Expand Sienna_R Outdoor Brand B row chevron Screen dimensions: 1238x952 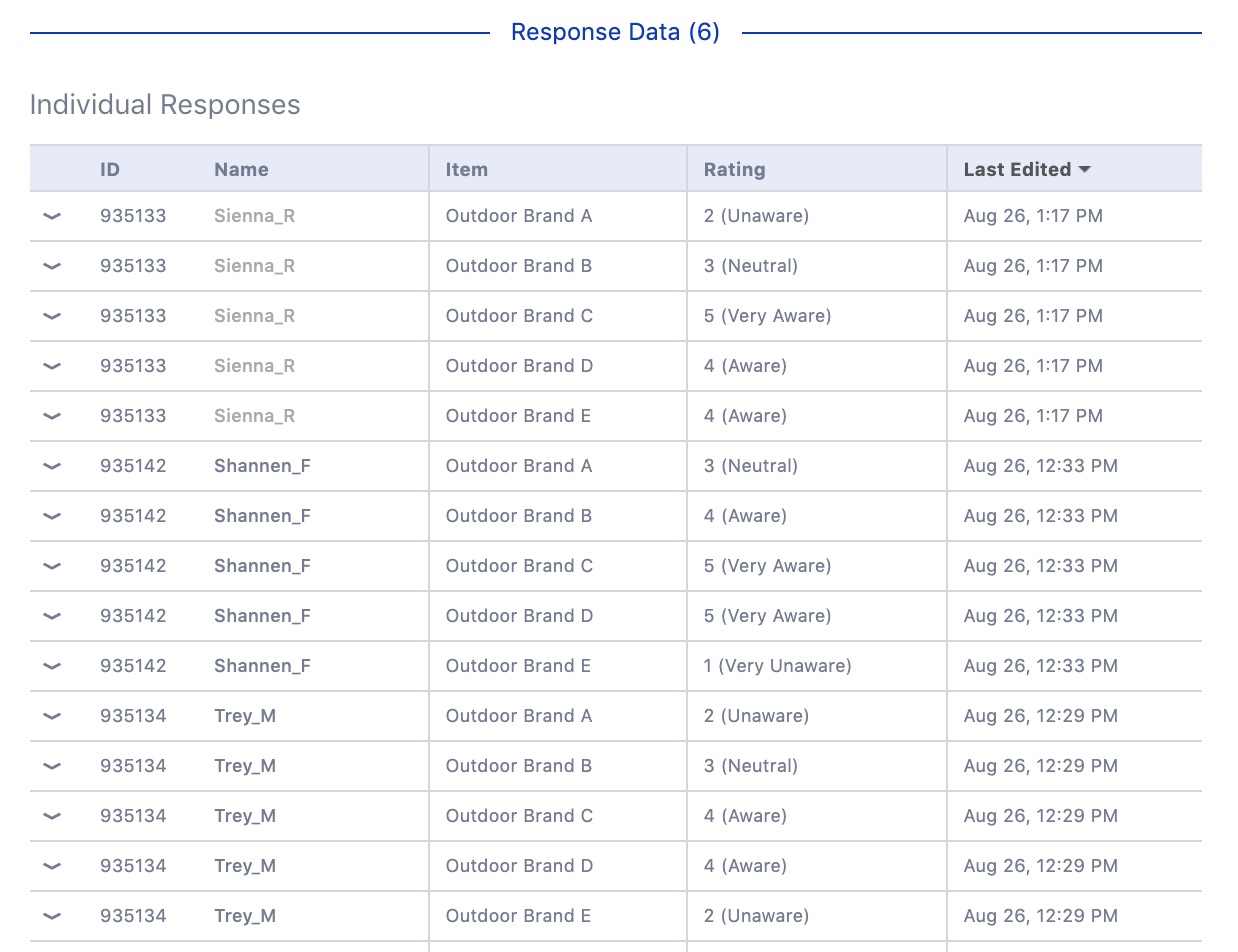(52, 266)
